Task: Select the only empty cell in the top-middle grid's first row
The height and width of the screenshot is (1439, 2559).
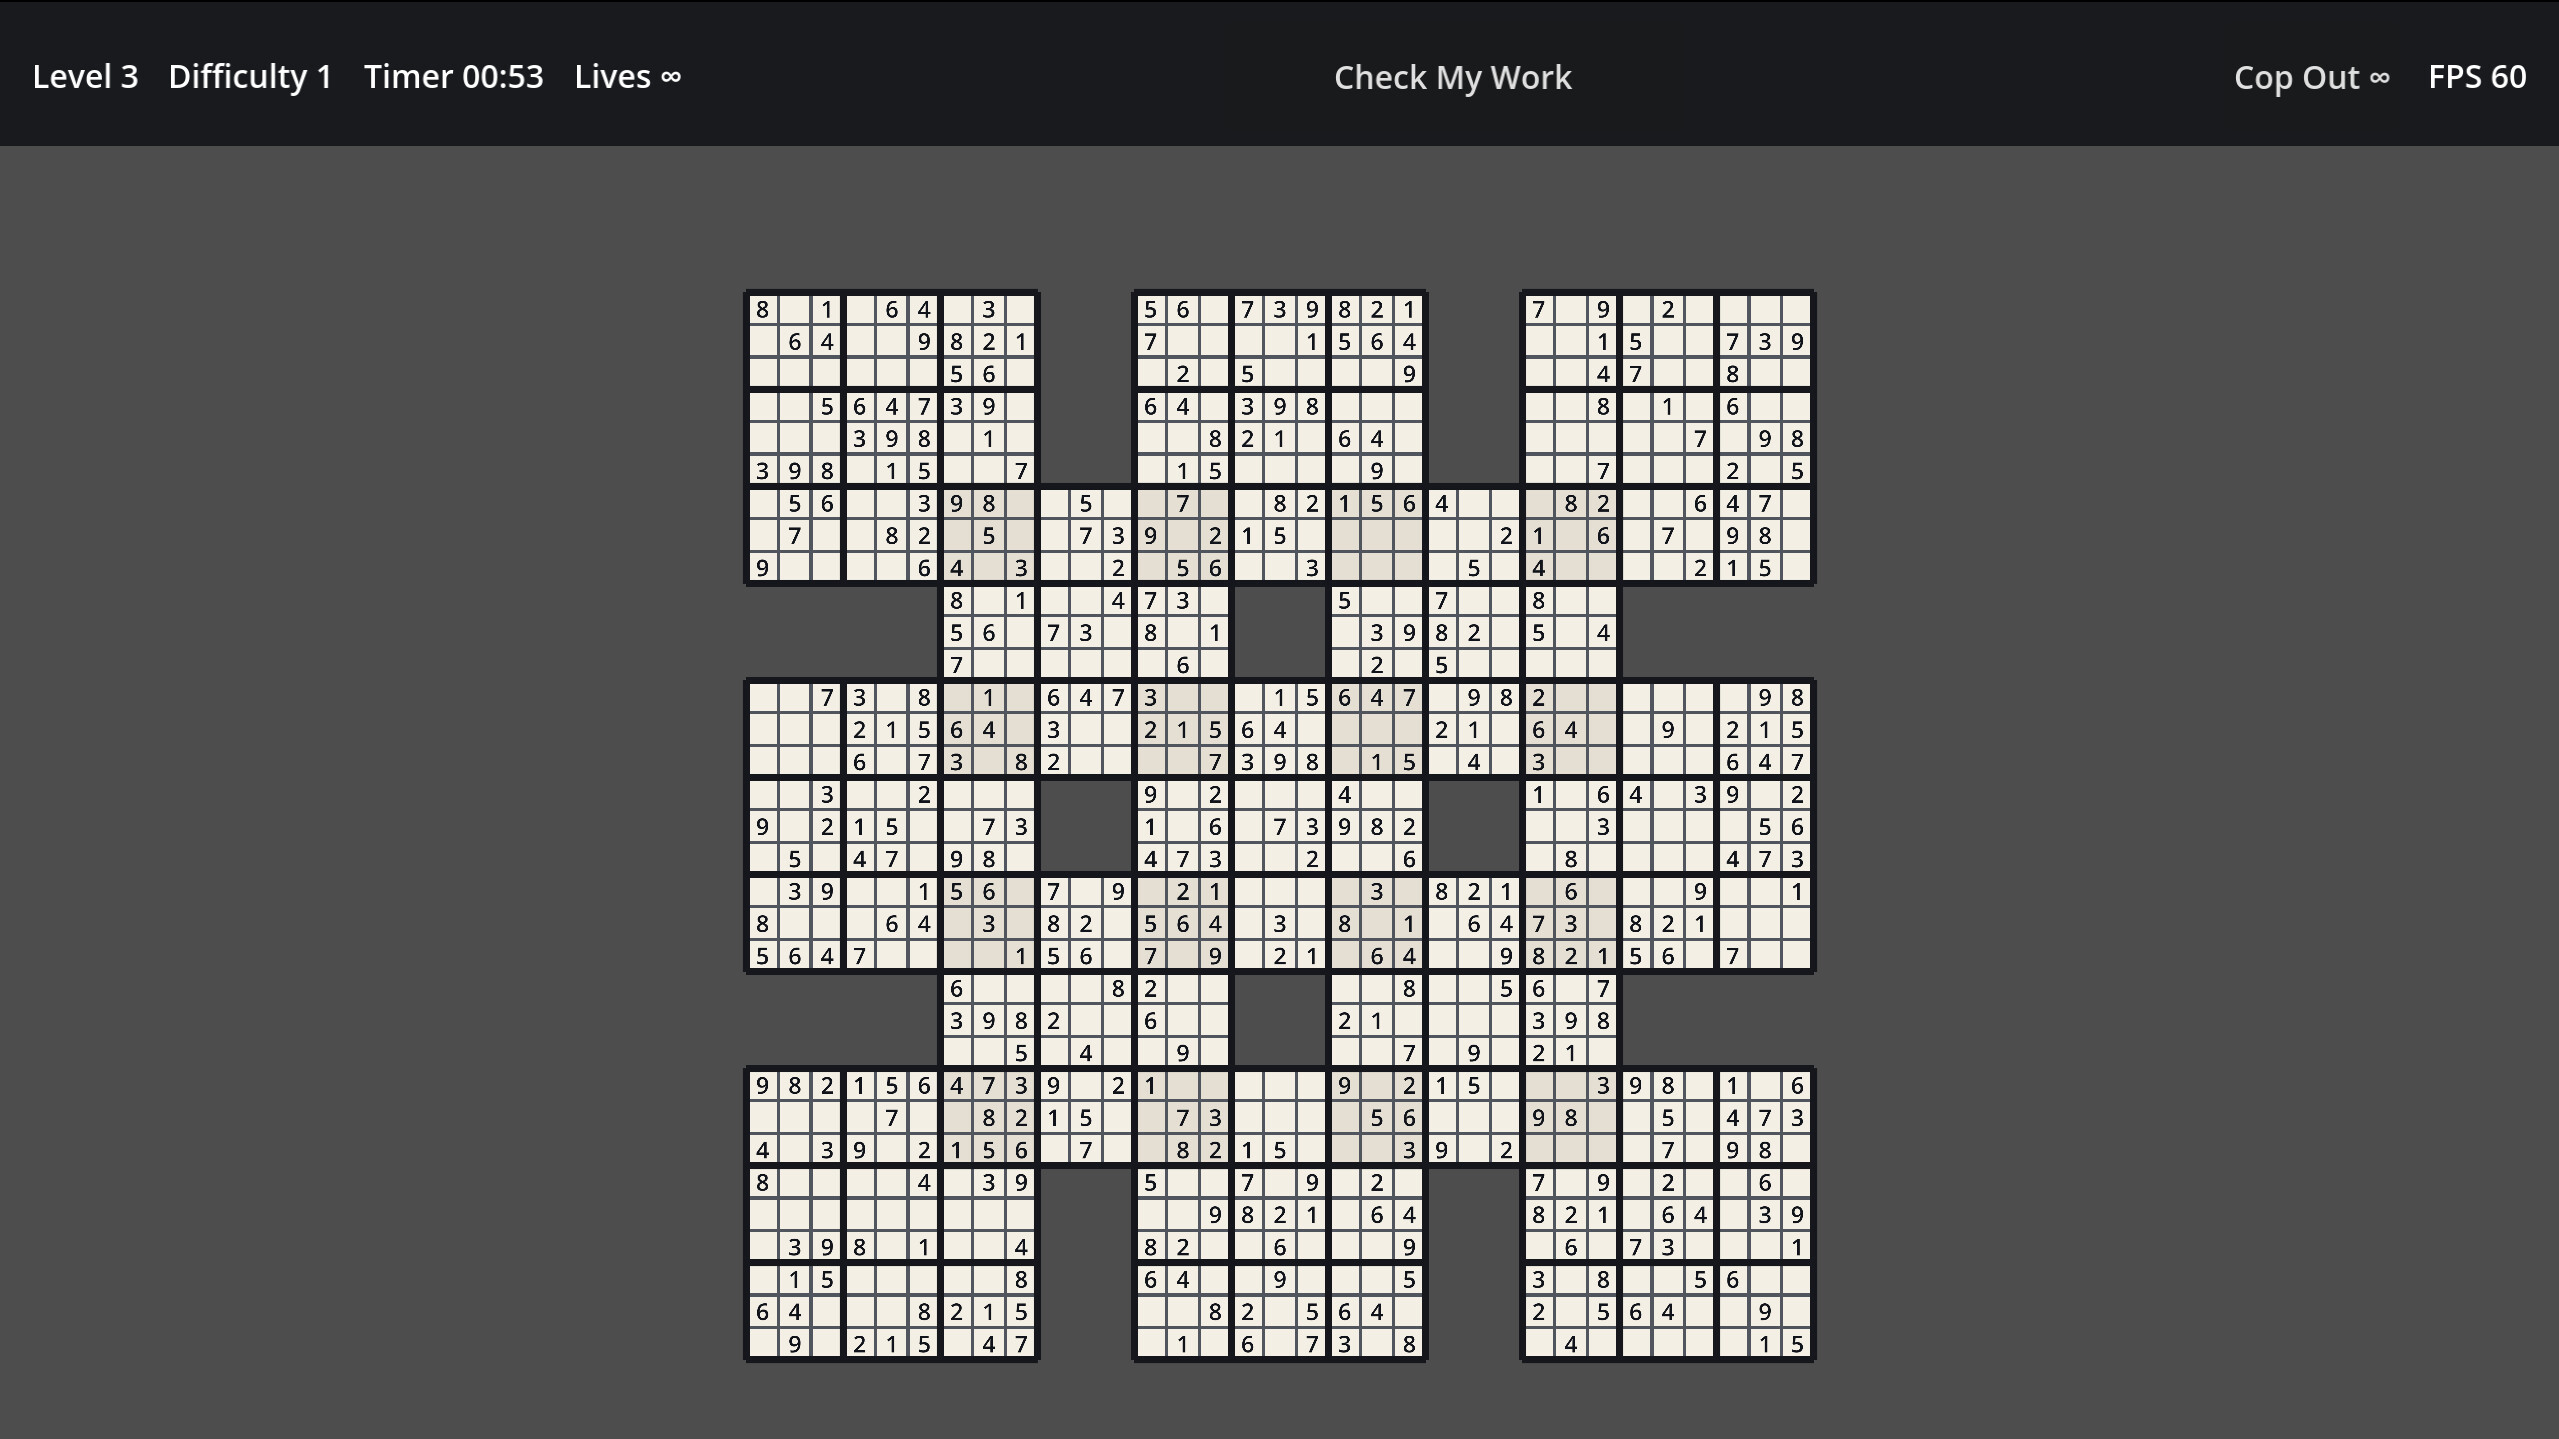Action: (1214, 310)
